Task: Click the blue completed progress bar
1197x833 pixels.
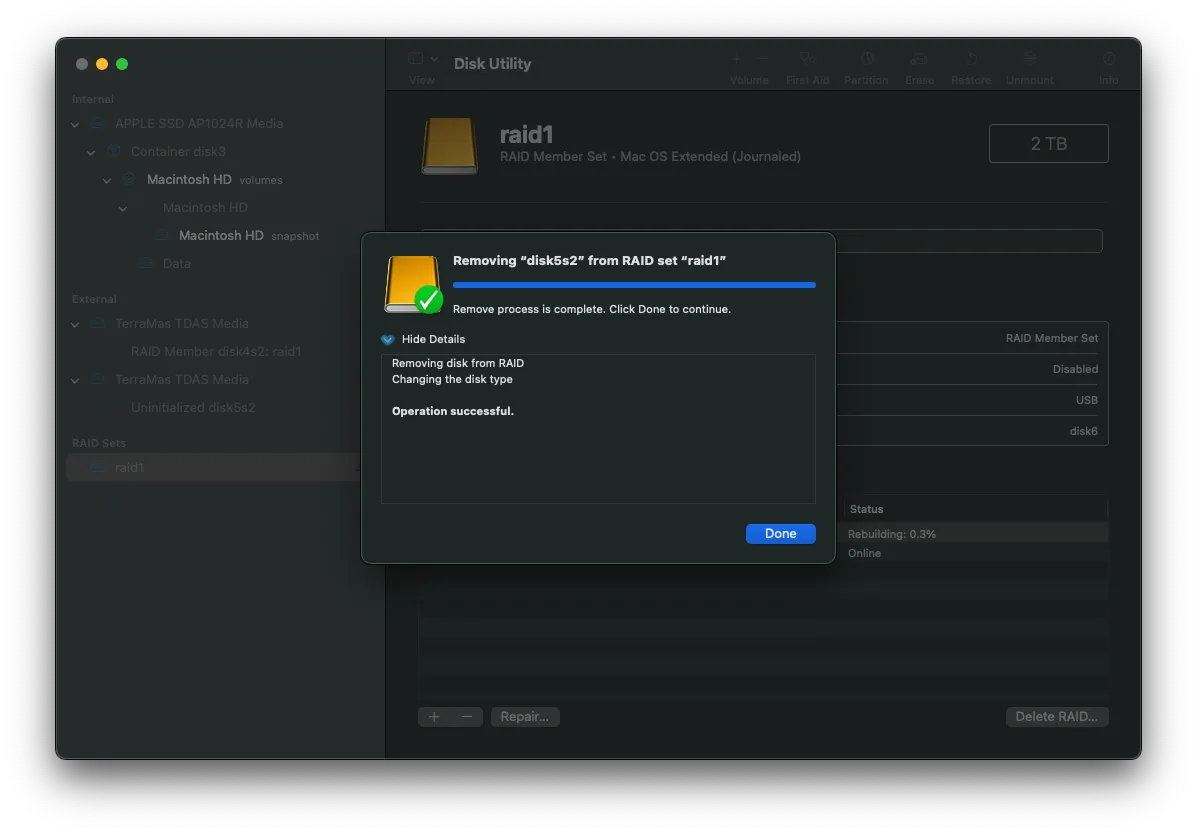Action: point(634,285)
